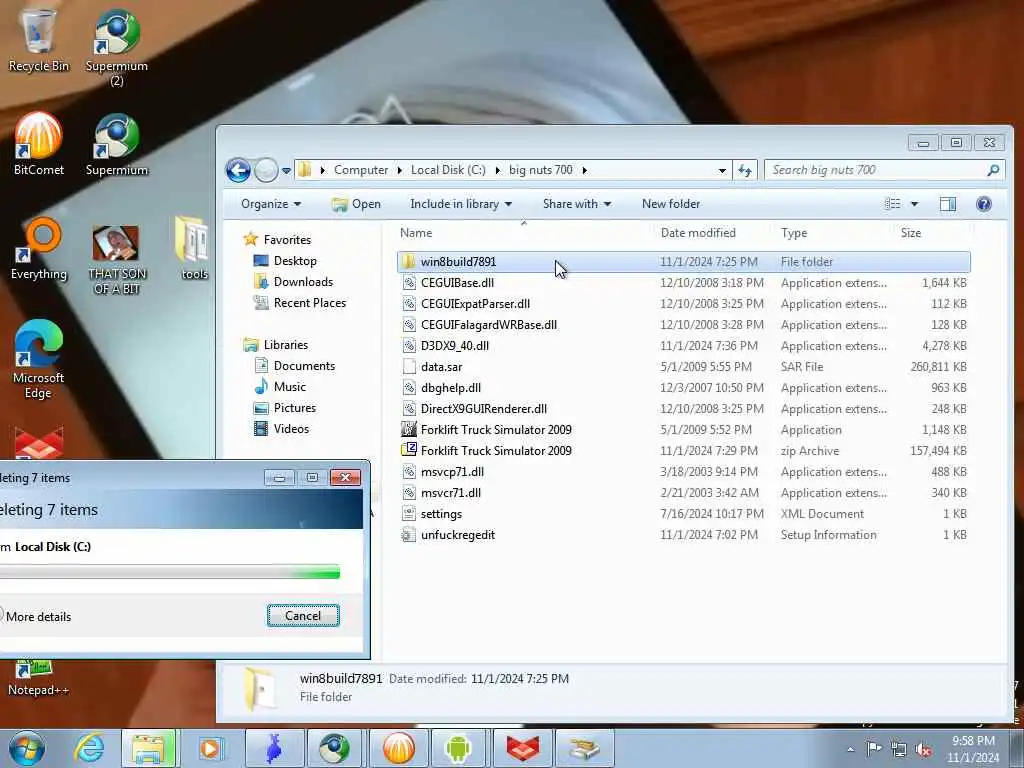Open BitComet desktop shortcut

click(39, 144)
